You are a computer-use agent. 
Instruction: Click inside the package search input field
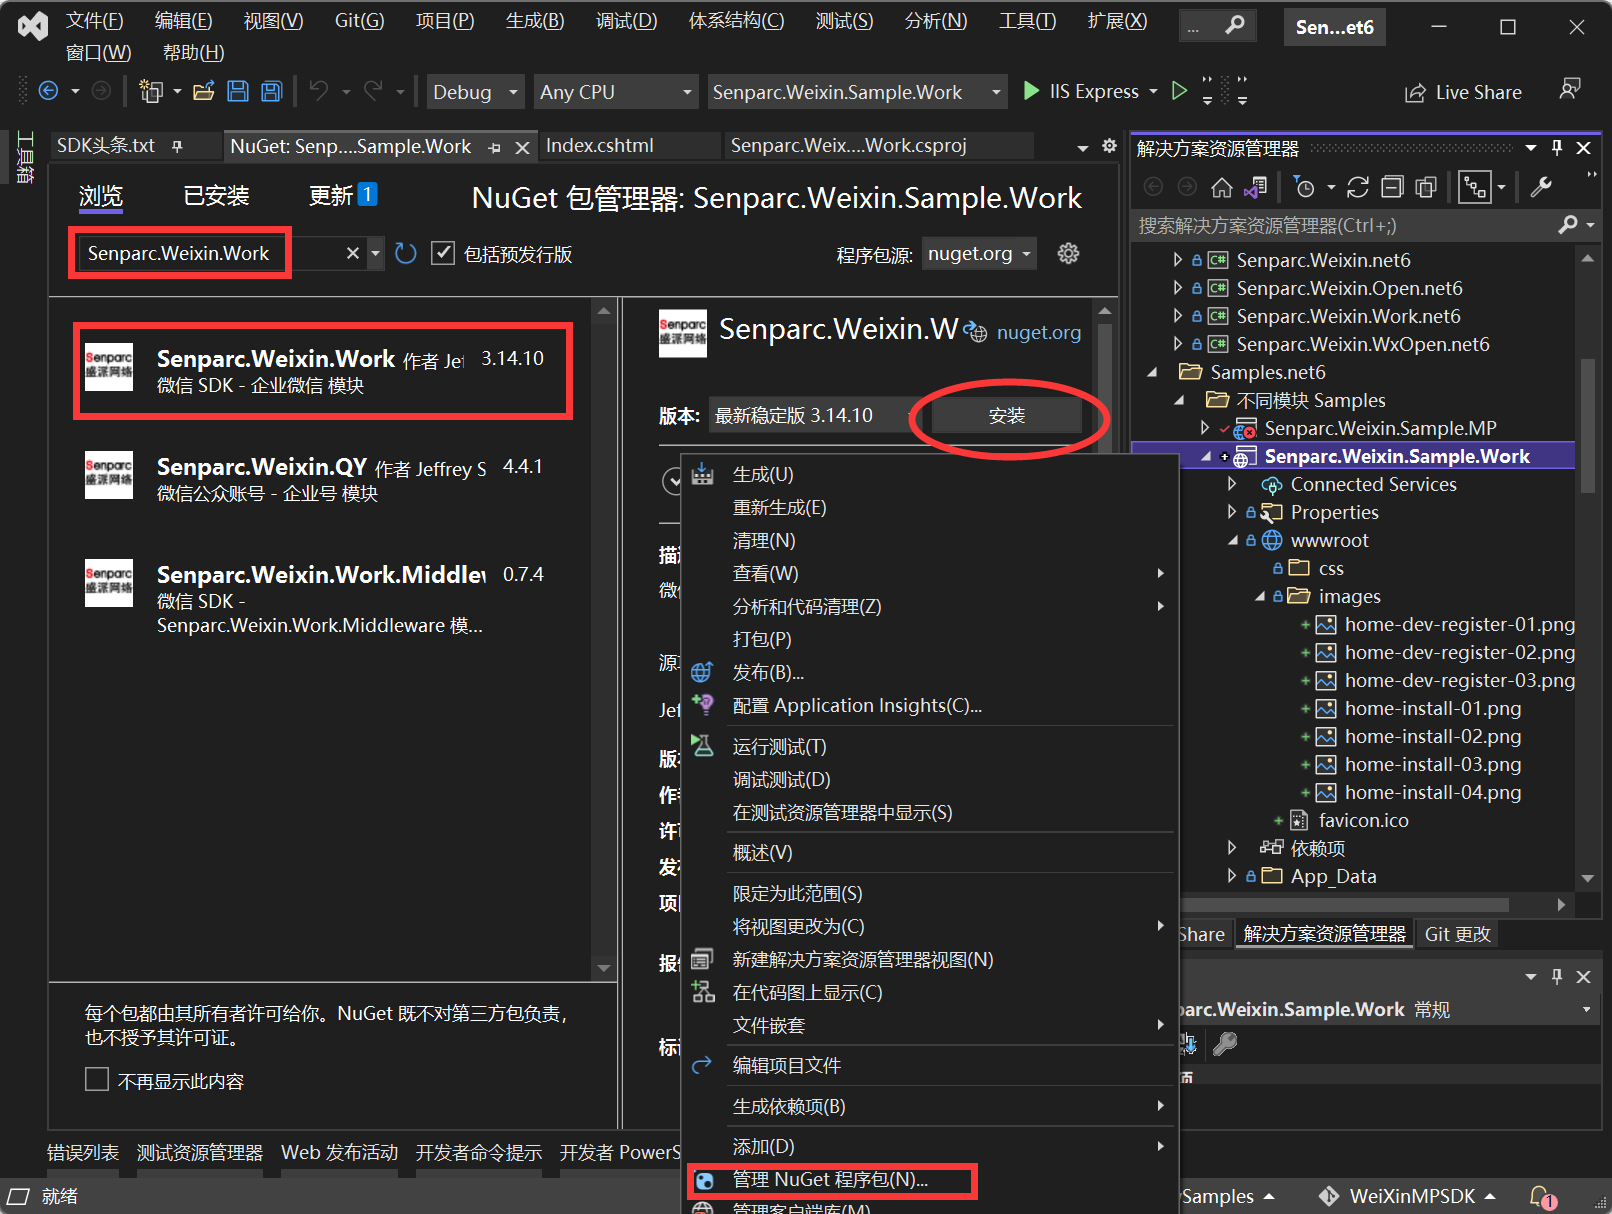(x=180, y=253)
